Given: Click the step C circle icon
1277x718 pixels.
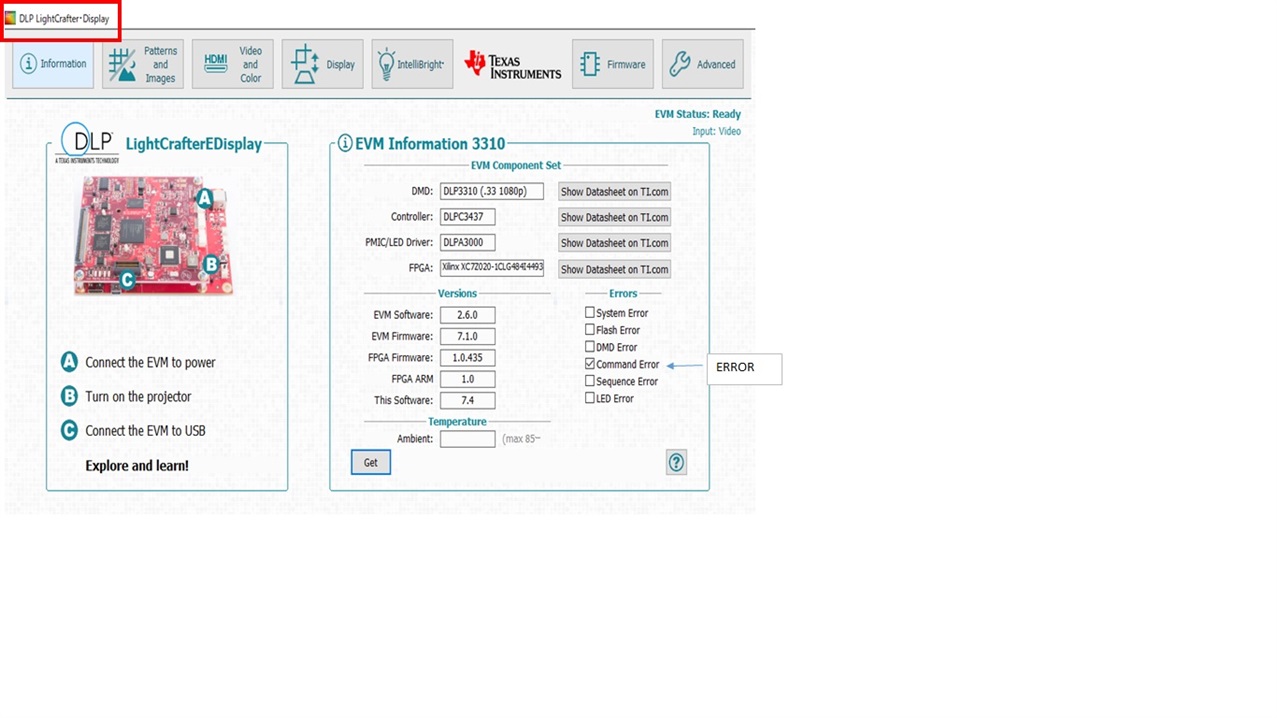Looking at the screenshot, I should [x=69, y=430].
